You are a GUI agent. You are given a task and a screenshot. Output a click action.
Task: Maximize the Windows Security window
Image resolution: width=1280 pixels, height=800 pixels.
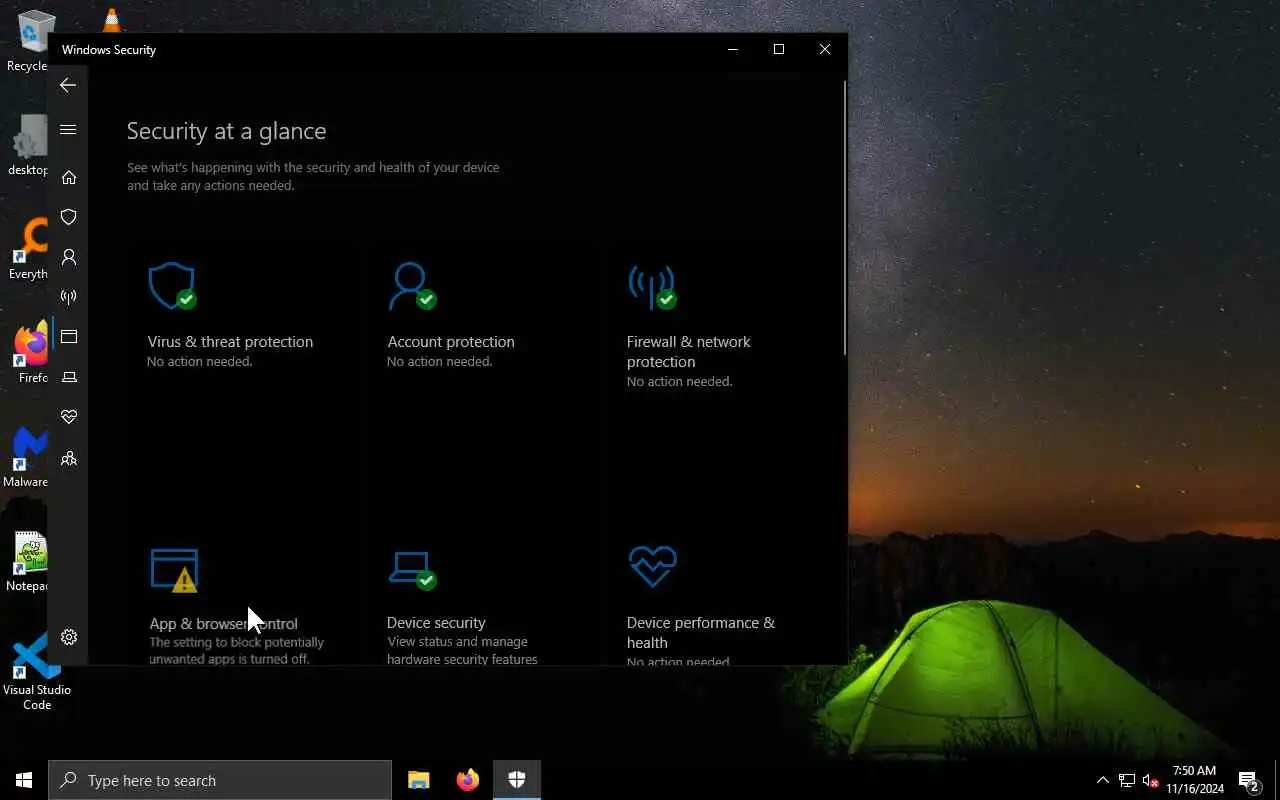[779, 49]
